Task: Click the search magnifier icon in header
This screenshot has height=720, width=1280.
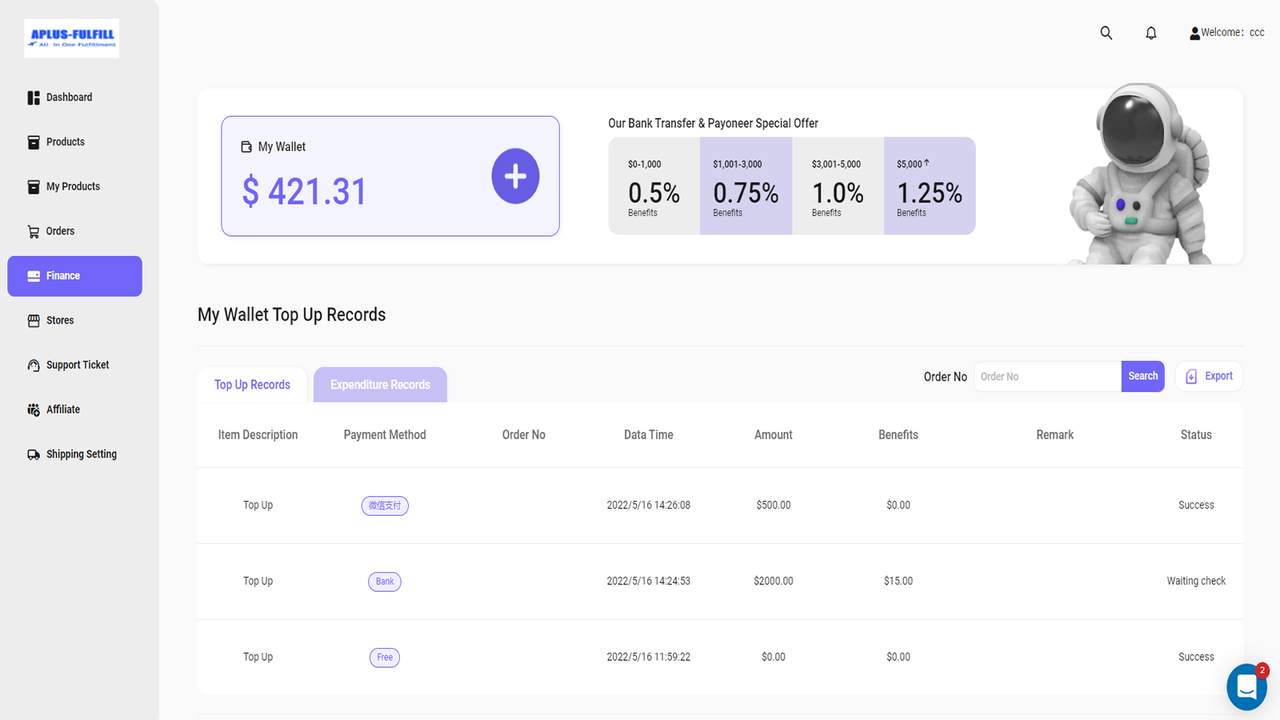Action: click(x=1106, y=33)
